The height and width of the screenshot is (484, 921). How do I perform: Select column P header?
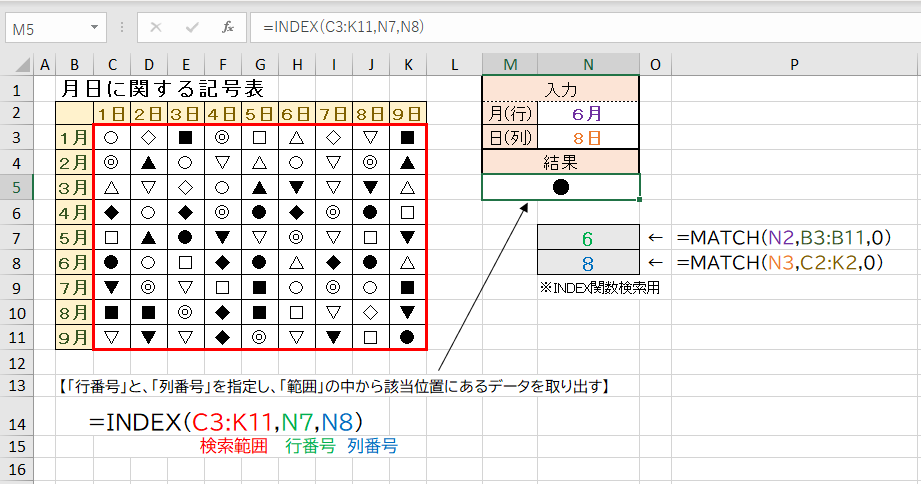coord(794,65)
